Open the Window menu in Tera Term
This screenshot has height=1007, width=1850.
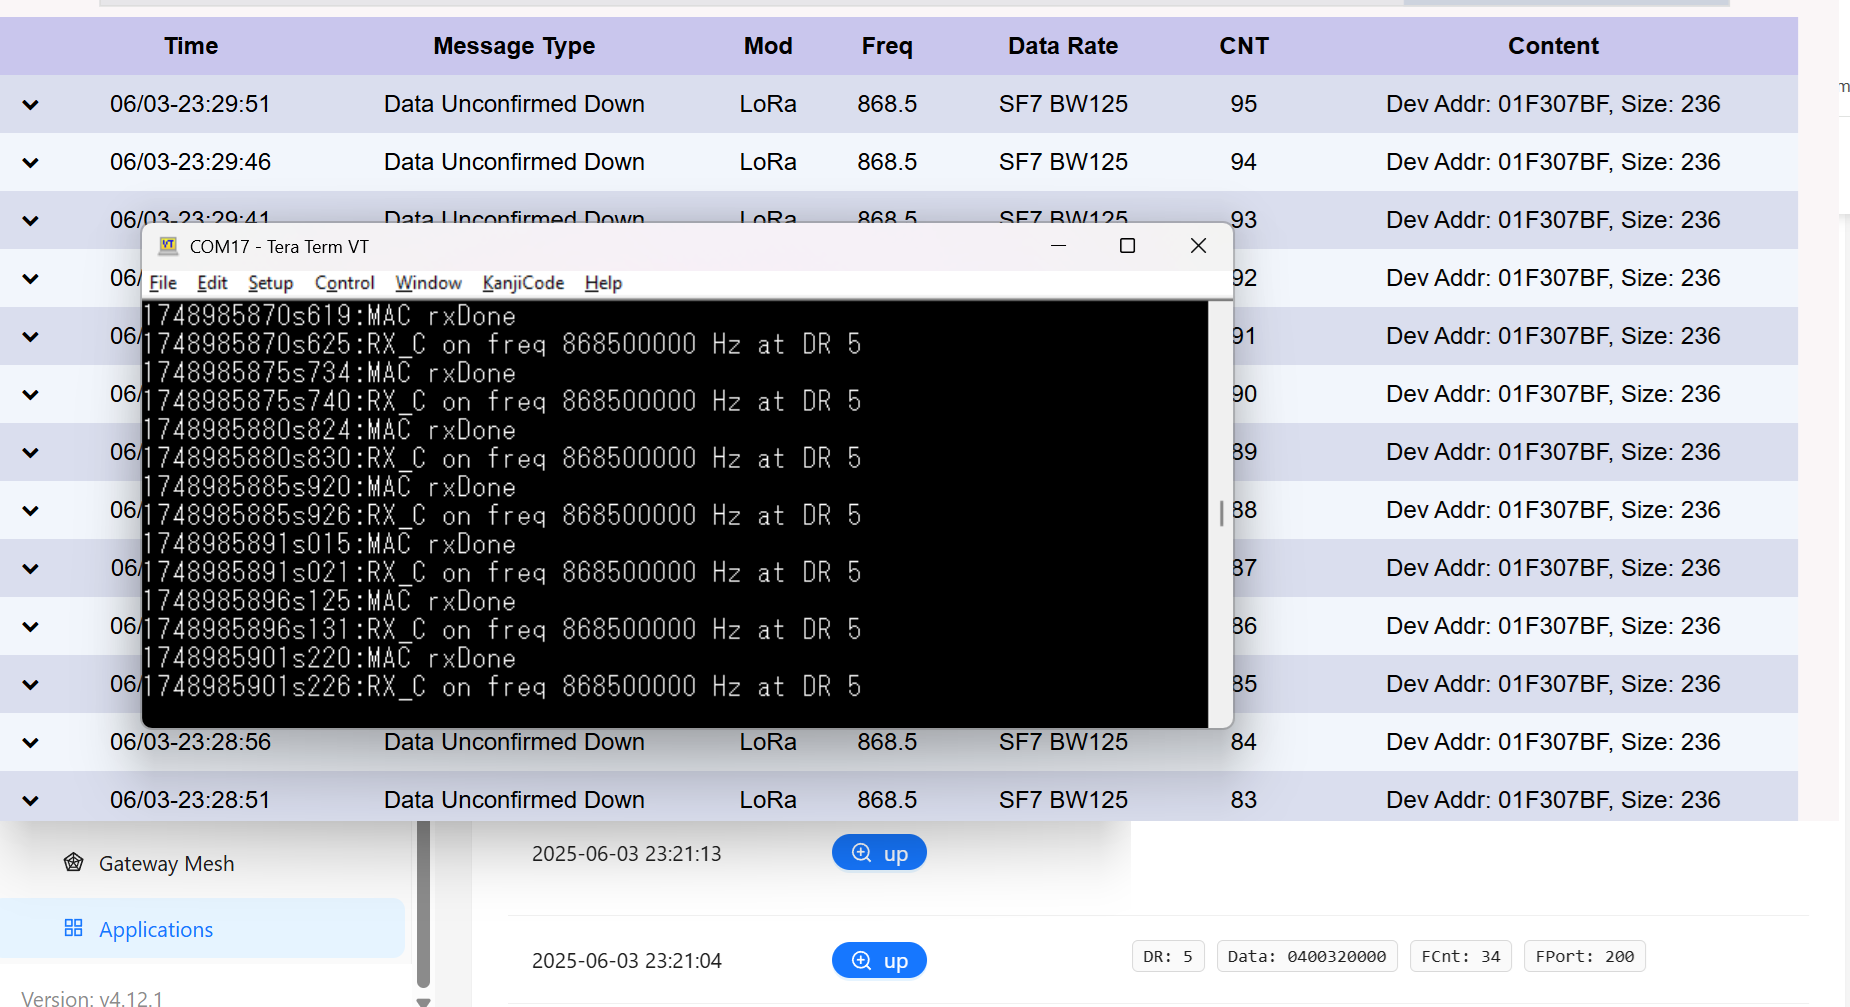[427, 283]
